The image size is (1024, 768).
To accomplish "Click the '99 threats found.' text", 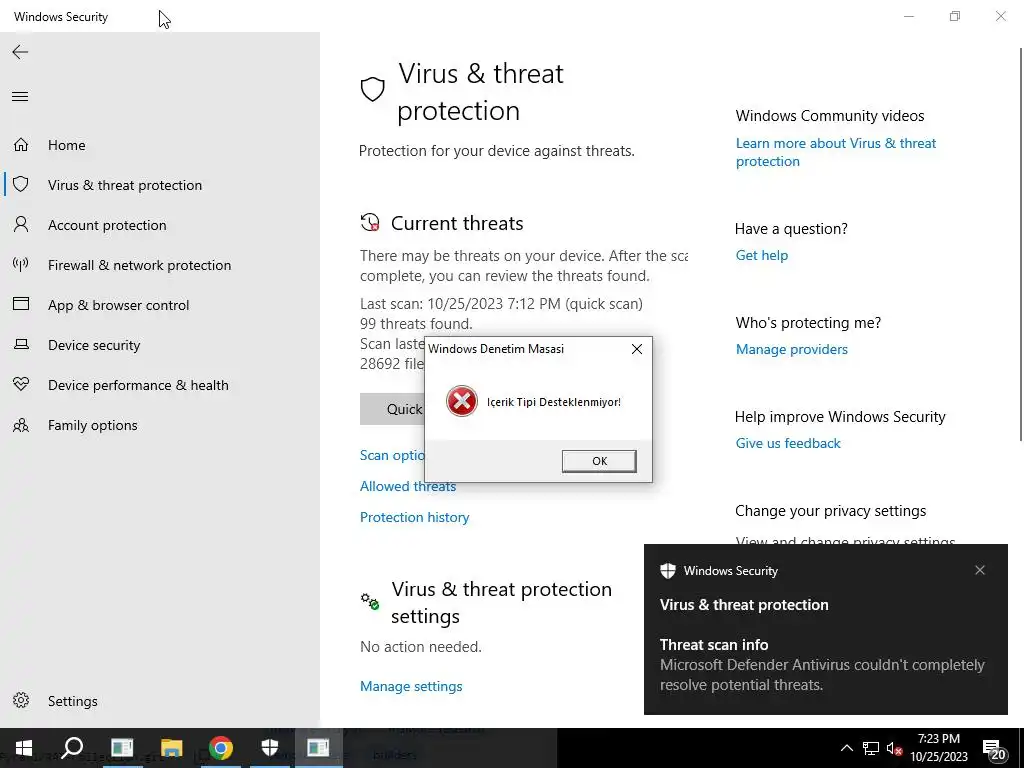I will pos(416,324).
